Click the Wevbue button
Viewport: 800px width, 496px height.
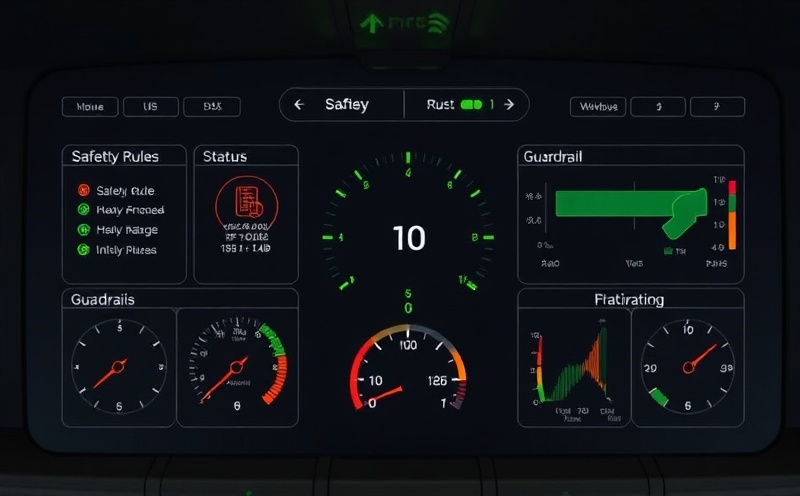point(598,107)
